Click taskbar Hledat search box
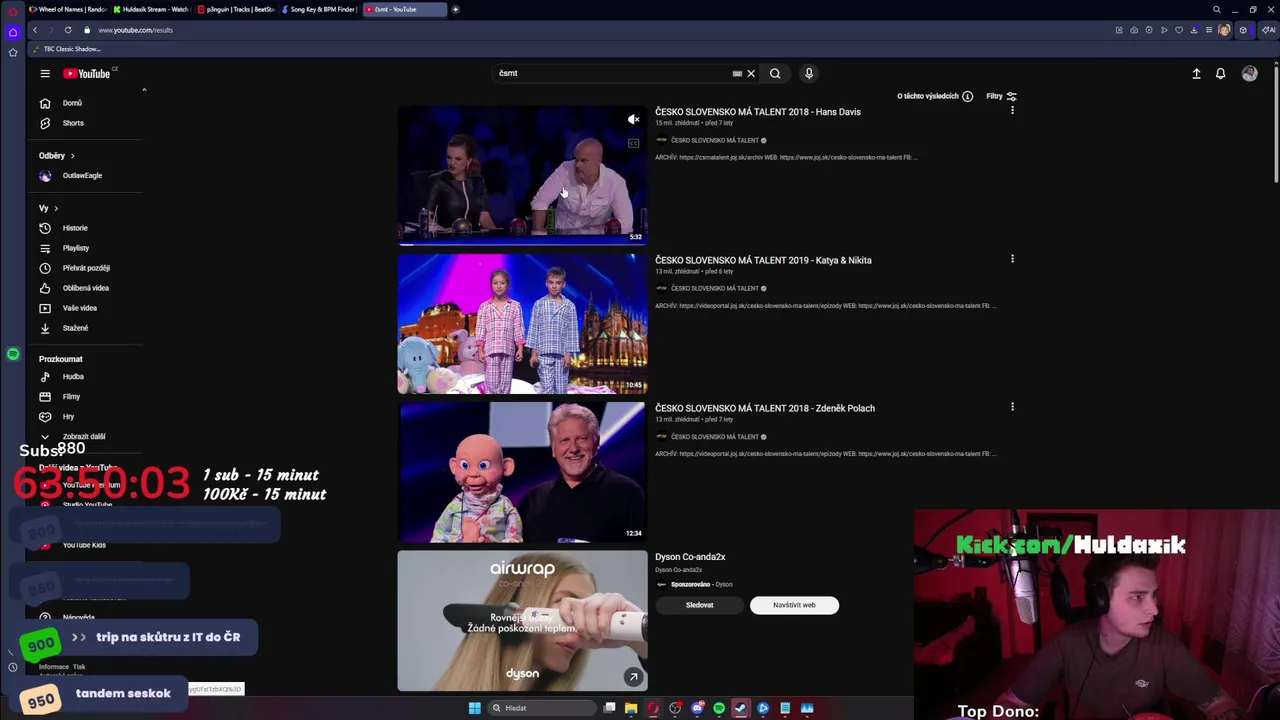This screenshot has height=720, width=1280. pos(540,708)
